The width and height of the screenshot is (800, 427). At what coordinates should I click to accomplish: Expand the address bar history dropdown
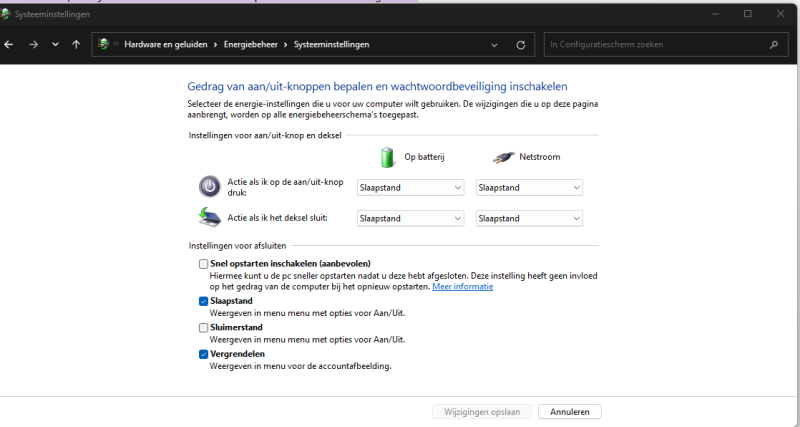(494, 45)
